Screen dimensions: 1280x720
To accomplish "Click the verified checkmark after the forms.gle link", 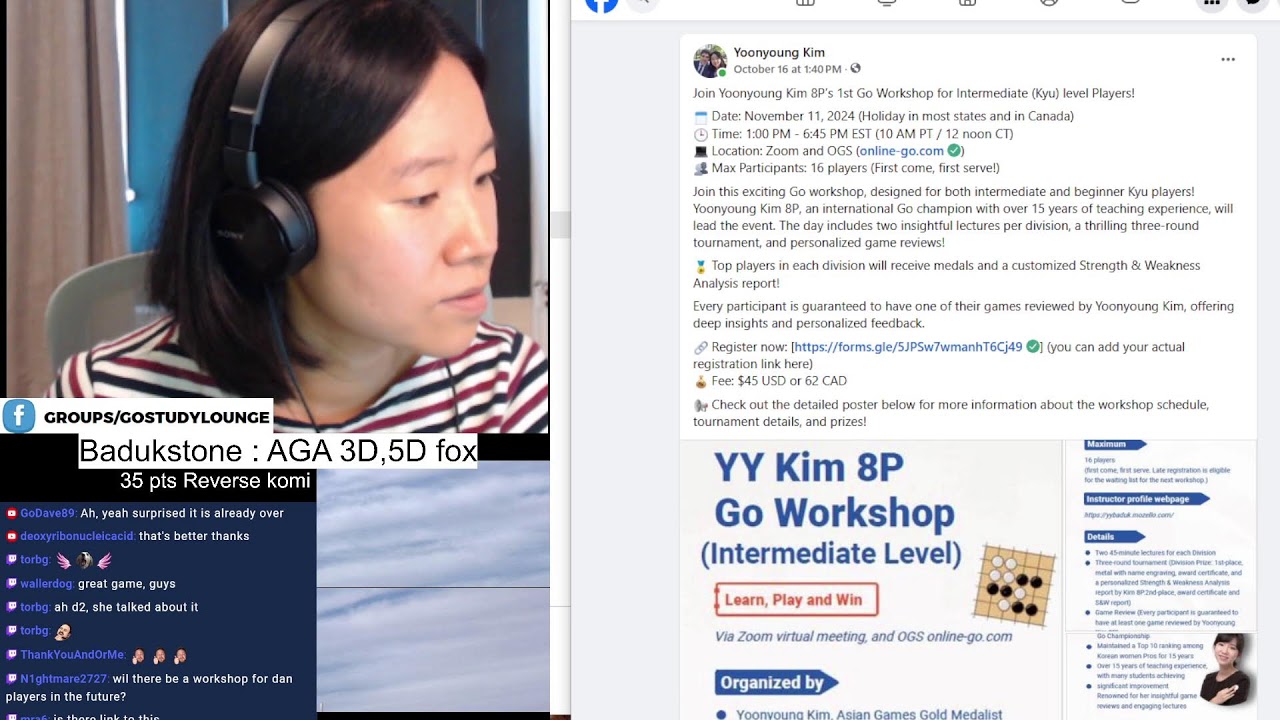I will coord(1032,347).
